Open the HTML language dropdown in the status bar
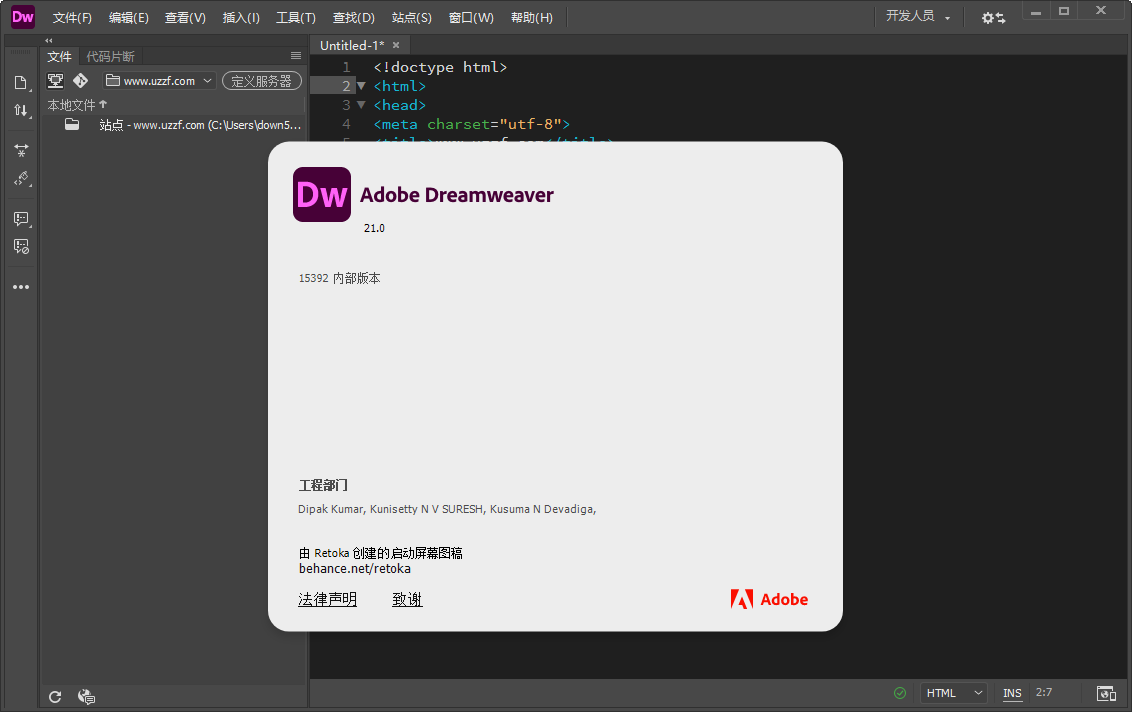 coord(954,693)
